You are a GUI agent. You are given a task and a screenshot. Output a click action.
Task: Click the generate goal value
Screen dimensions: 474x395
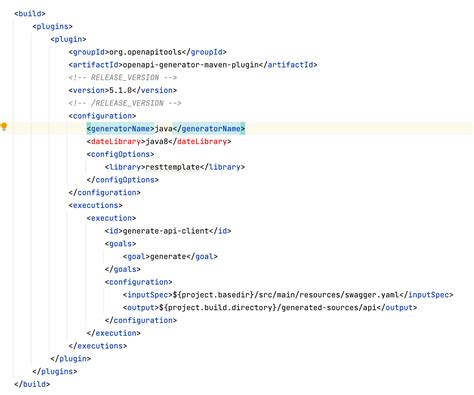tap(168, 257)
